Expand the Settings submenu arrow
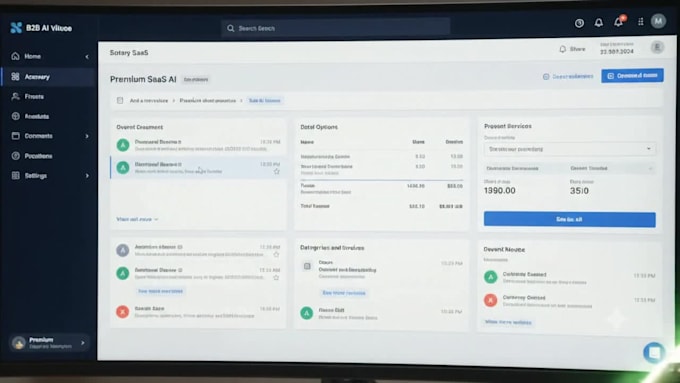 click(x=87, y=176)
